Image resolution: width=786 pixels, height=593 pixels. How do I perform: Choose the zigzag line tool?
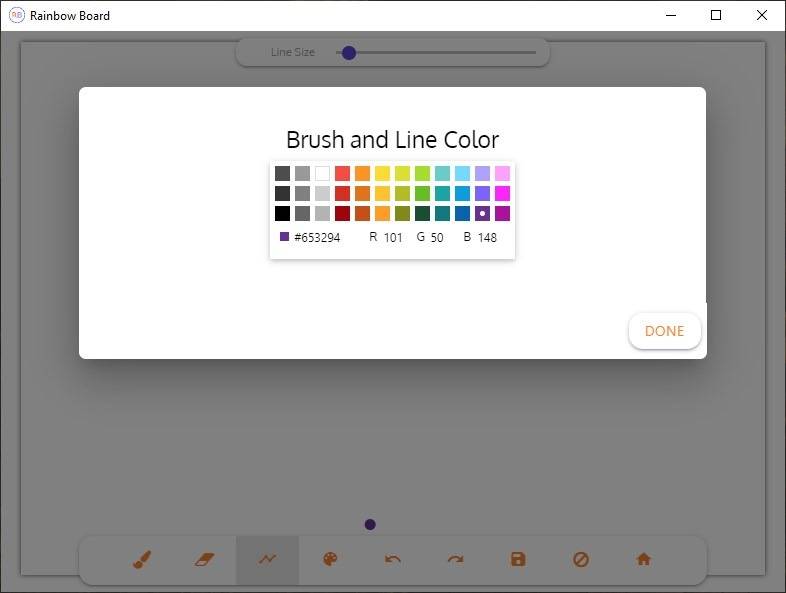tap(267, 559)
